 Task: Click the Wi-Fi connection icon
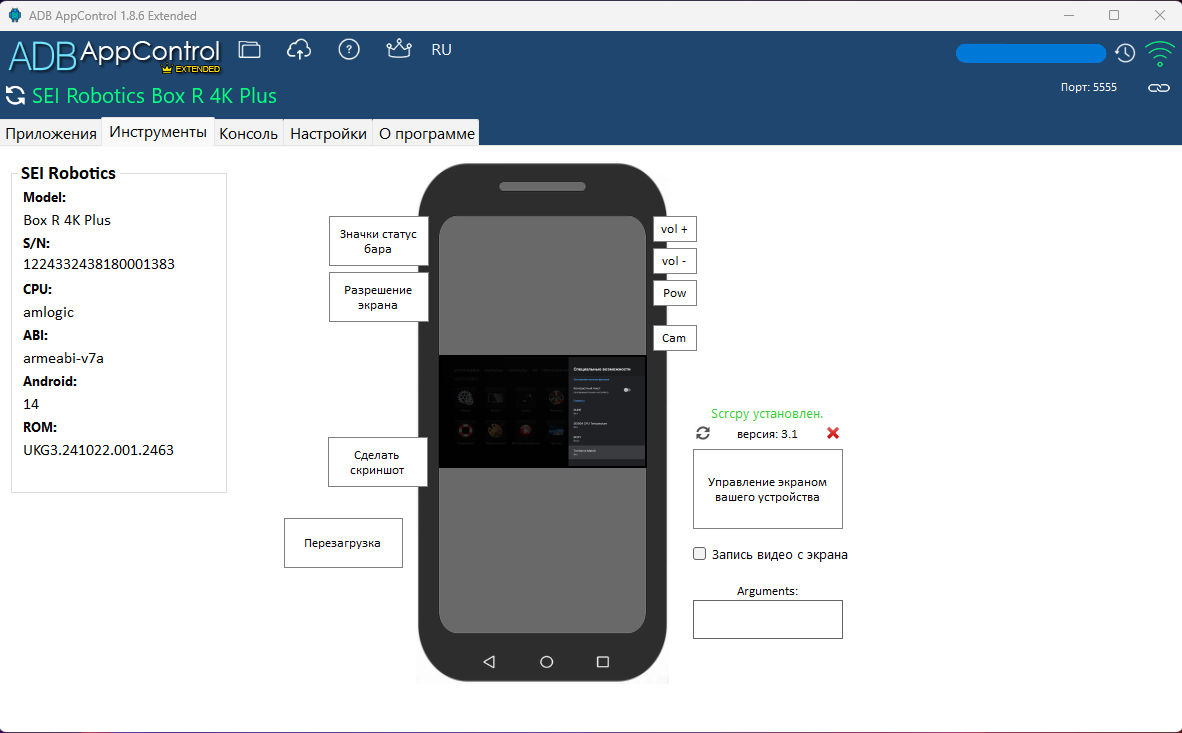click(x=1159, y=54)
